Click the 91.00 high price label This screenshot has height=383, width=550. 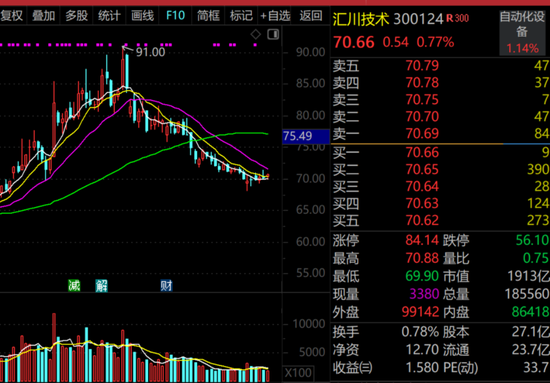pyautogui.click(x=150, y=53)
